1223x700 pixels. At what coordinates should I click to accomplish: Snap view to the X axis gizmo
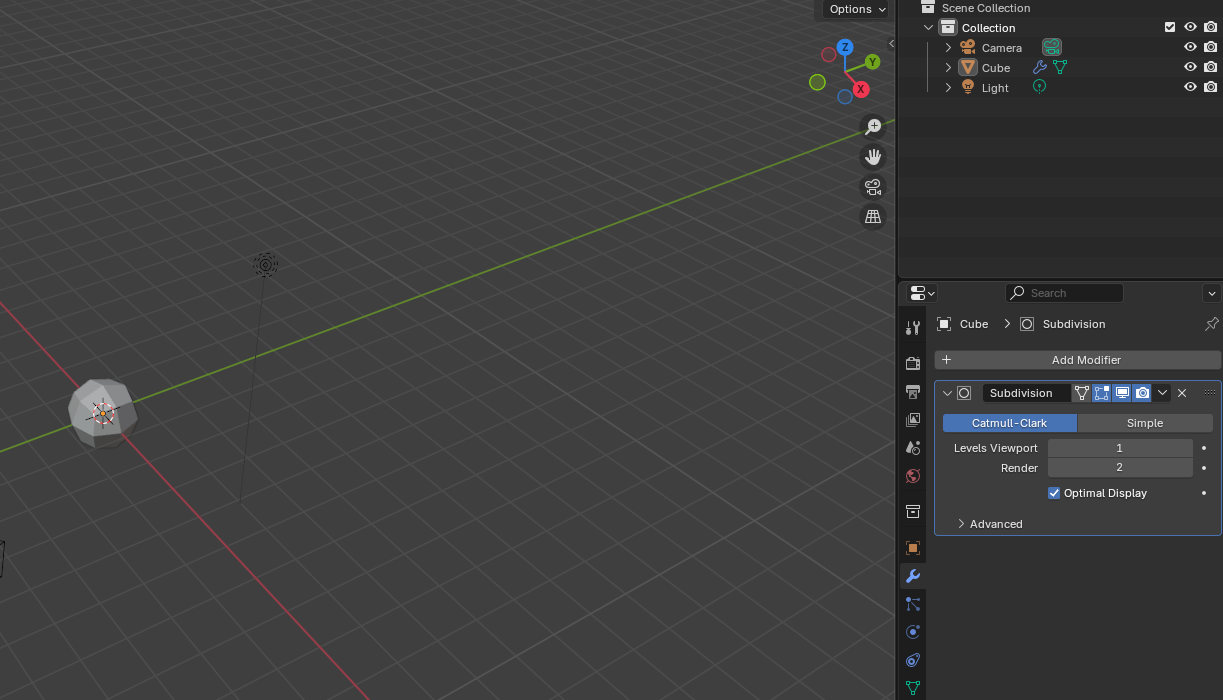coord(860,89)
